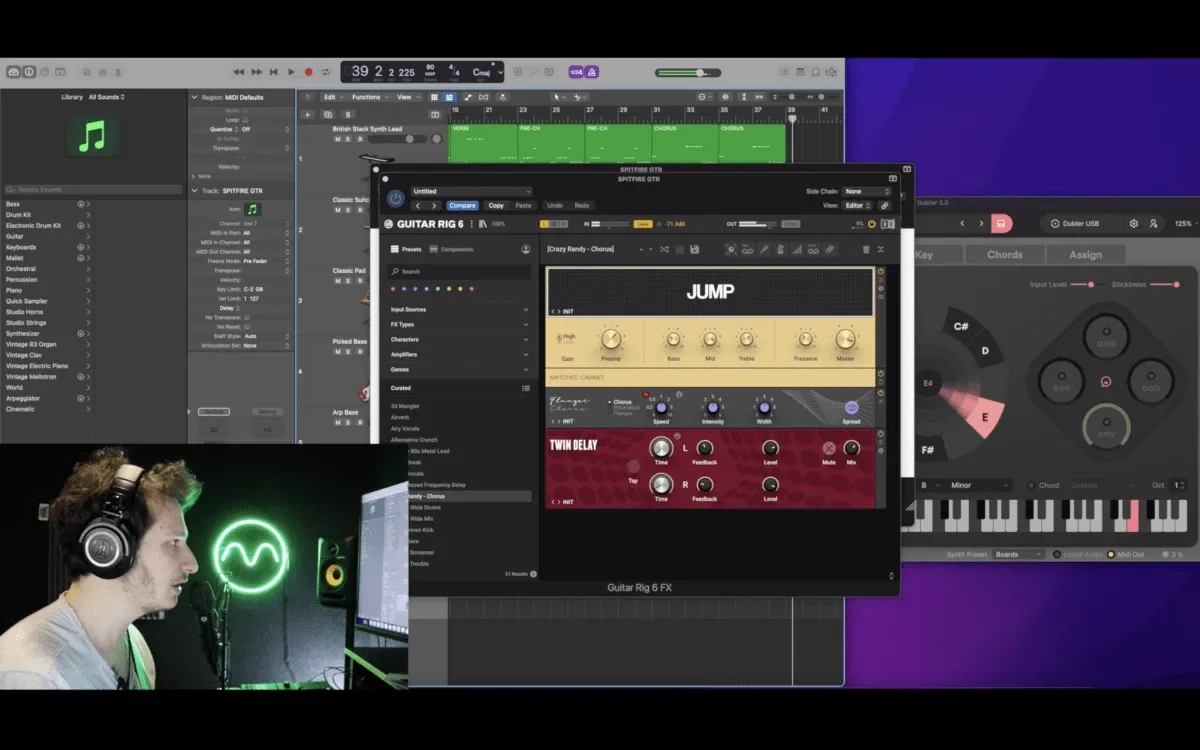Mute the British Stack Synth Lead track
1200x750 pixels.
(x=337, y=139)
